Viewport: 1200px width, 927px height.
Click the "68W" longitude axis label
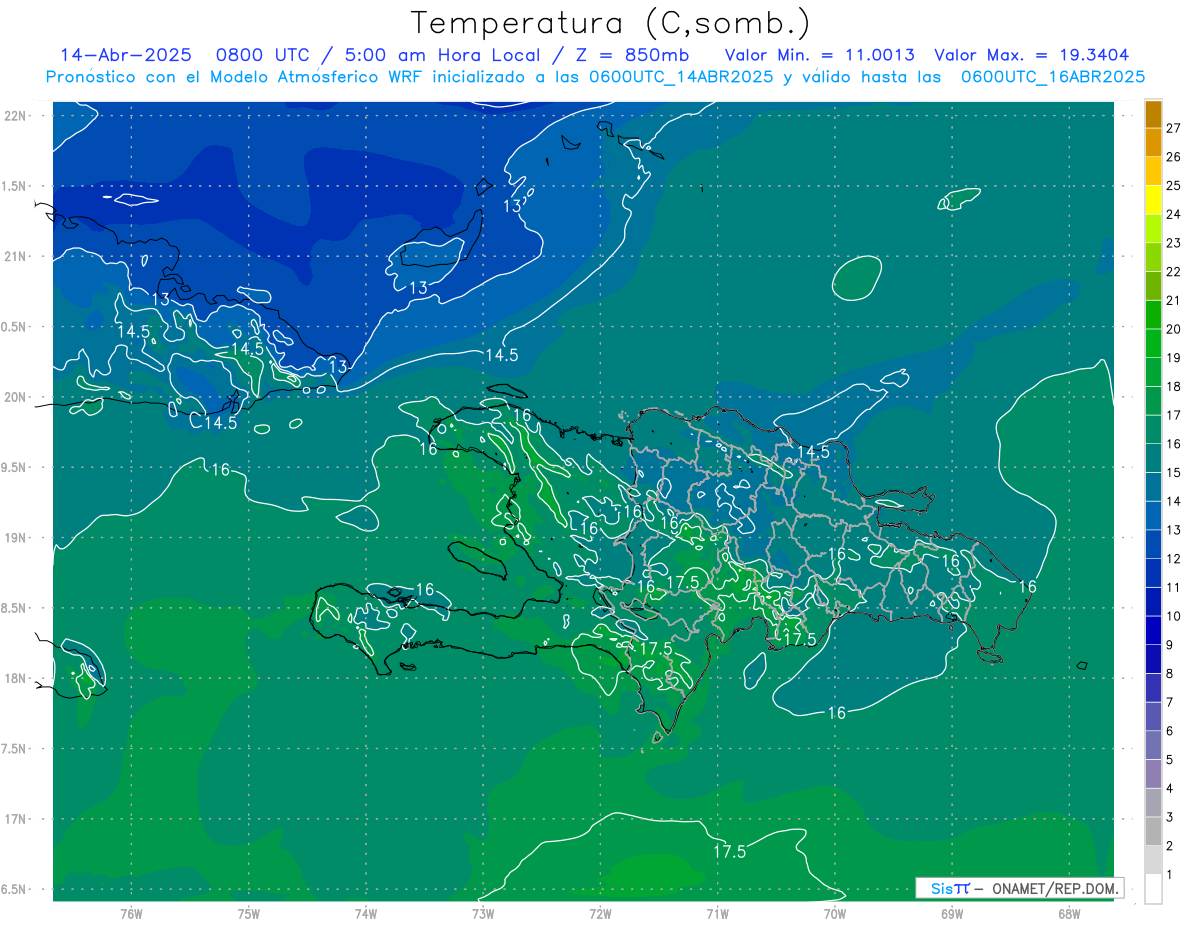1069,914
